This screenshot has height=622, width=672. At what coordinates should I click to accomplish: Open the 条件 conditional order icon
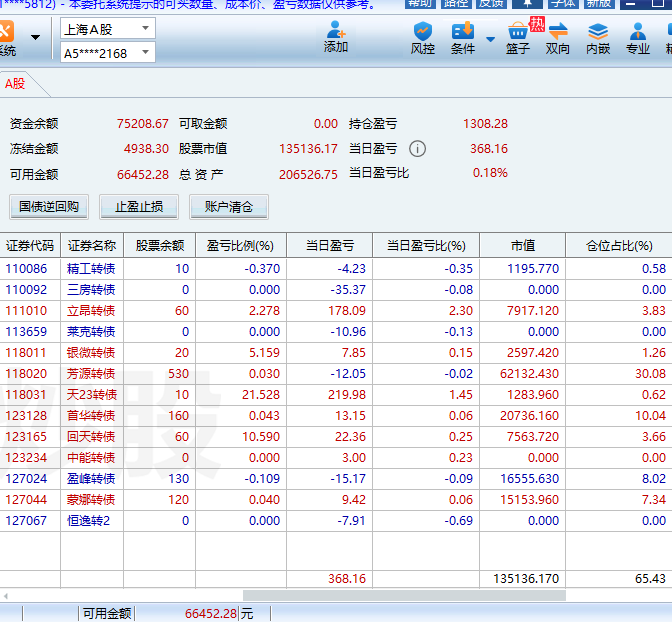(x=463, y=38)
